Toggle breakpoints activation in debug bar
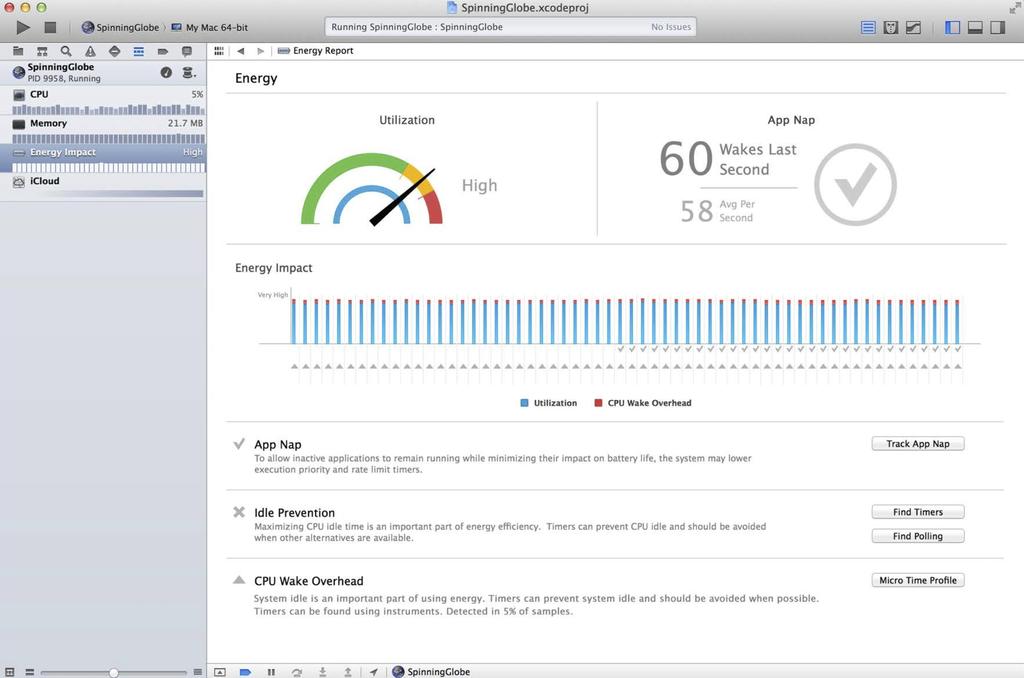This screenshot has height=678, width=1024. tap(246, 672)
